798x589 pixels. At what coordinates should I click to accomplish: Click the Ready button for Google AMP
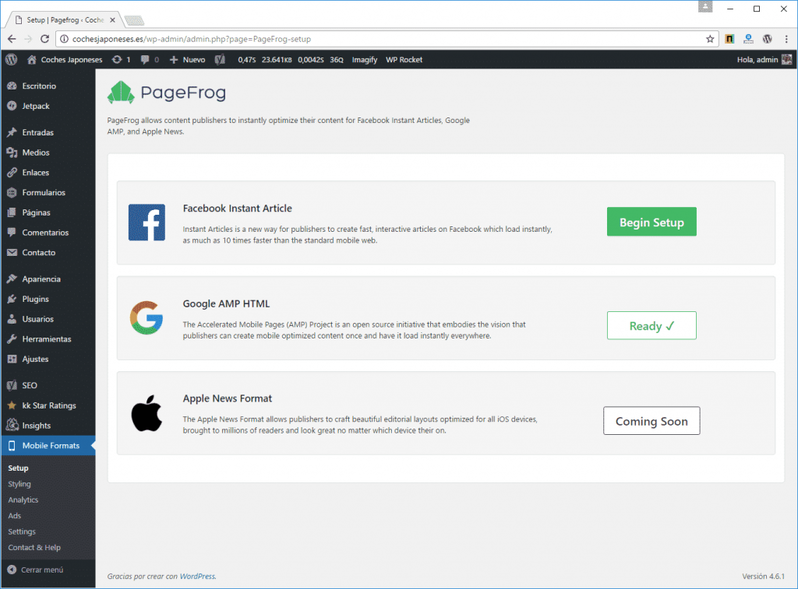[x=651, y=325]
